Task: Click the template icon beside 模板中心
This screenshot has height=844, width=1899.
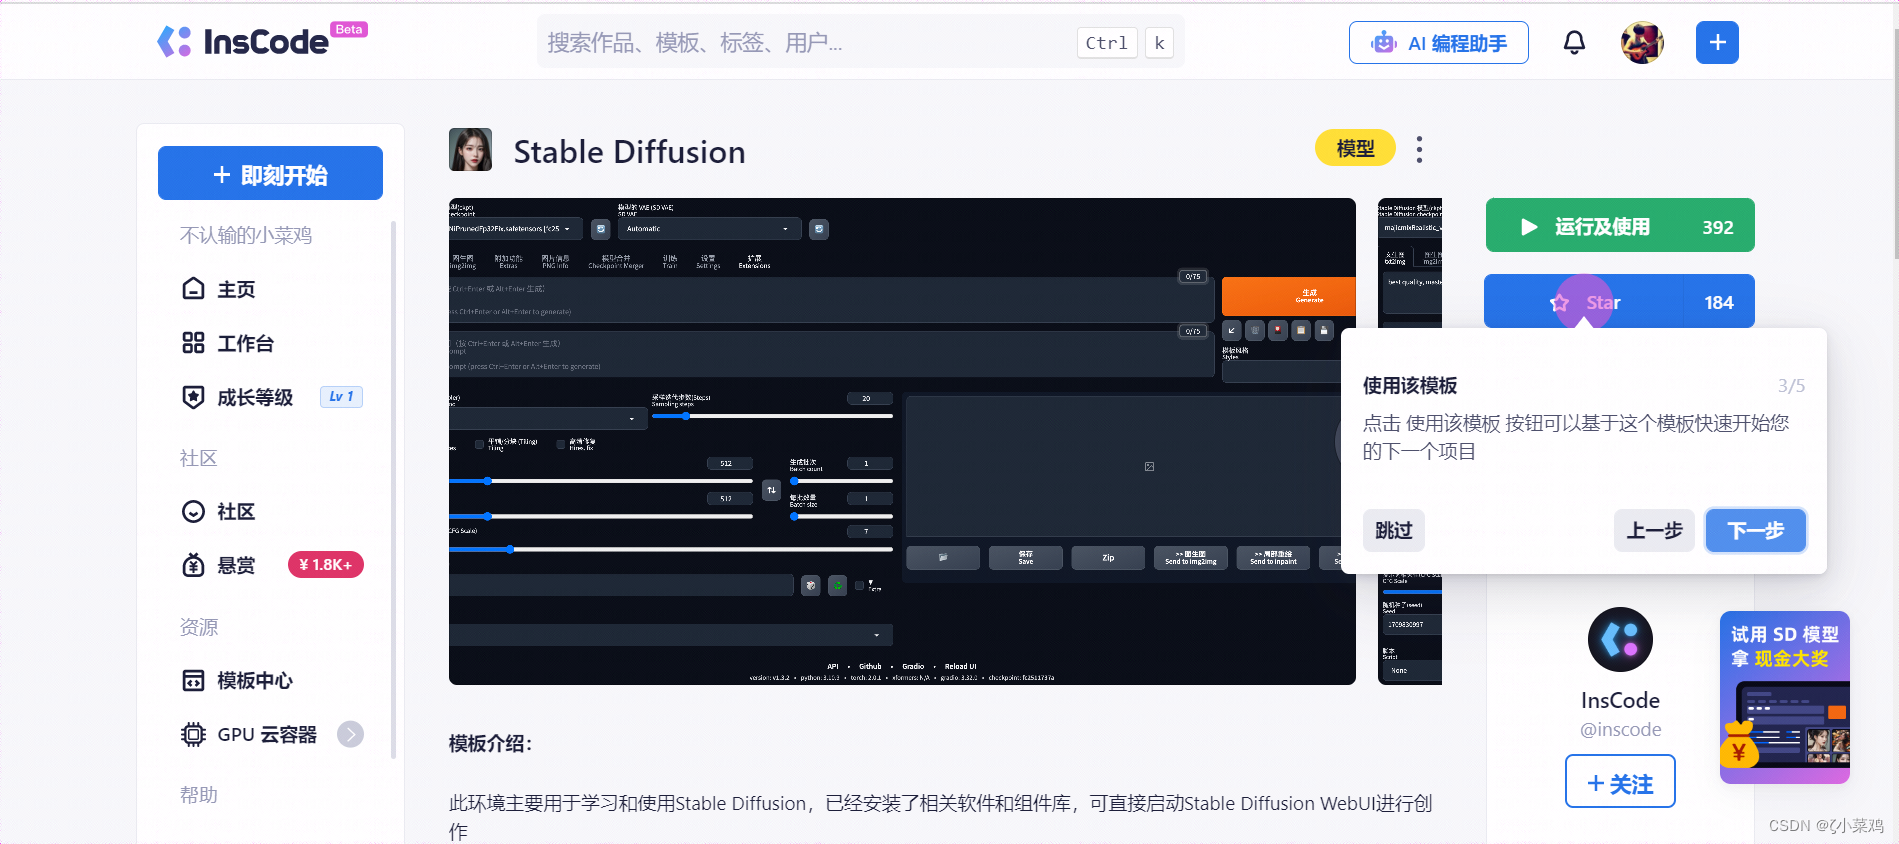Action: [x=193, y=680]
